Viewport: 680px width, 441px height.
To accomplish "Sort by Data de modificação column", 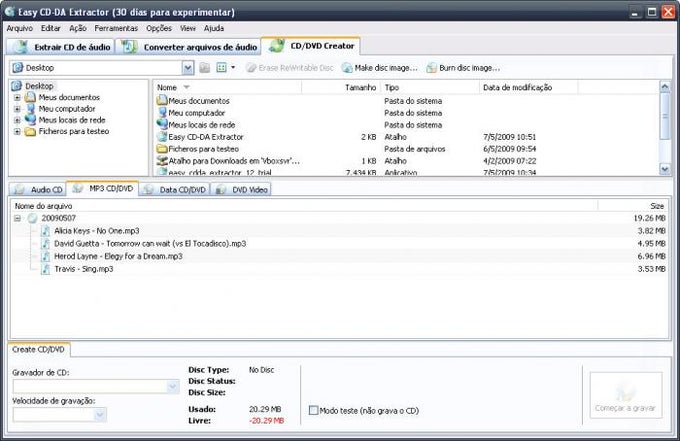I will [x=529, y=87].
